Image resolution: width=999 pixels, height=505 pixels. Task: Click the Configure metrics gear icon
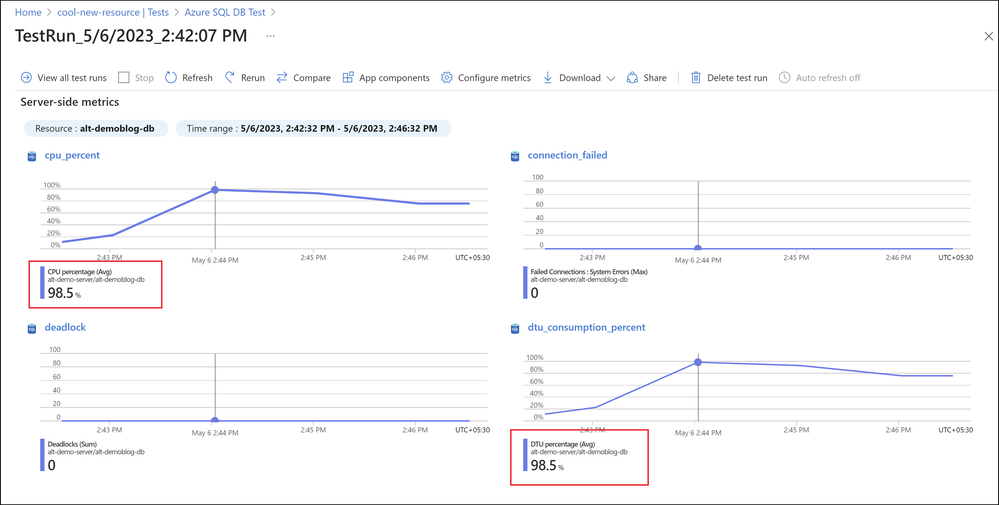447,78
